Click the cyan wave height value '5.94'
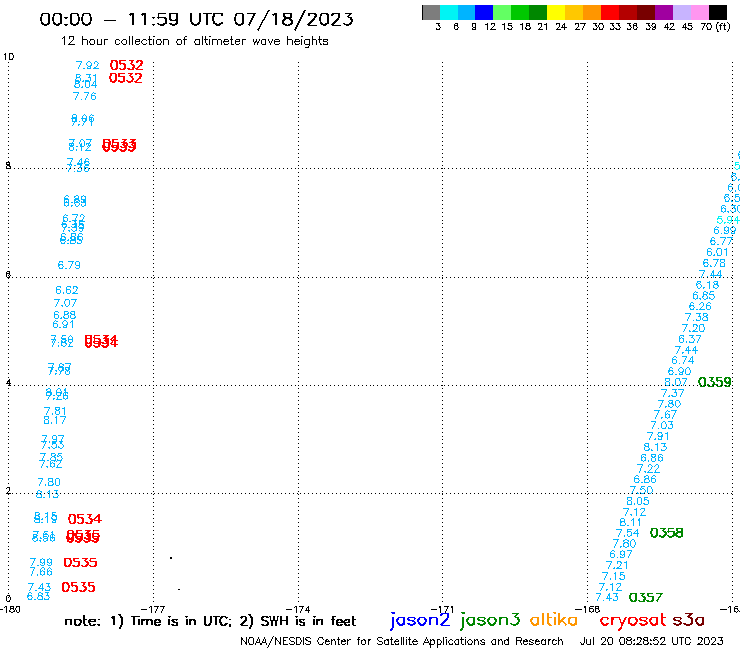Viewport: 740px width, 650px height. click(x=728, y=220)
